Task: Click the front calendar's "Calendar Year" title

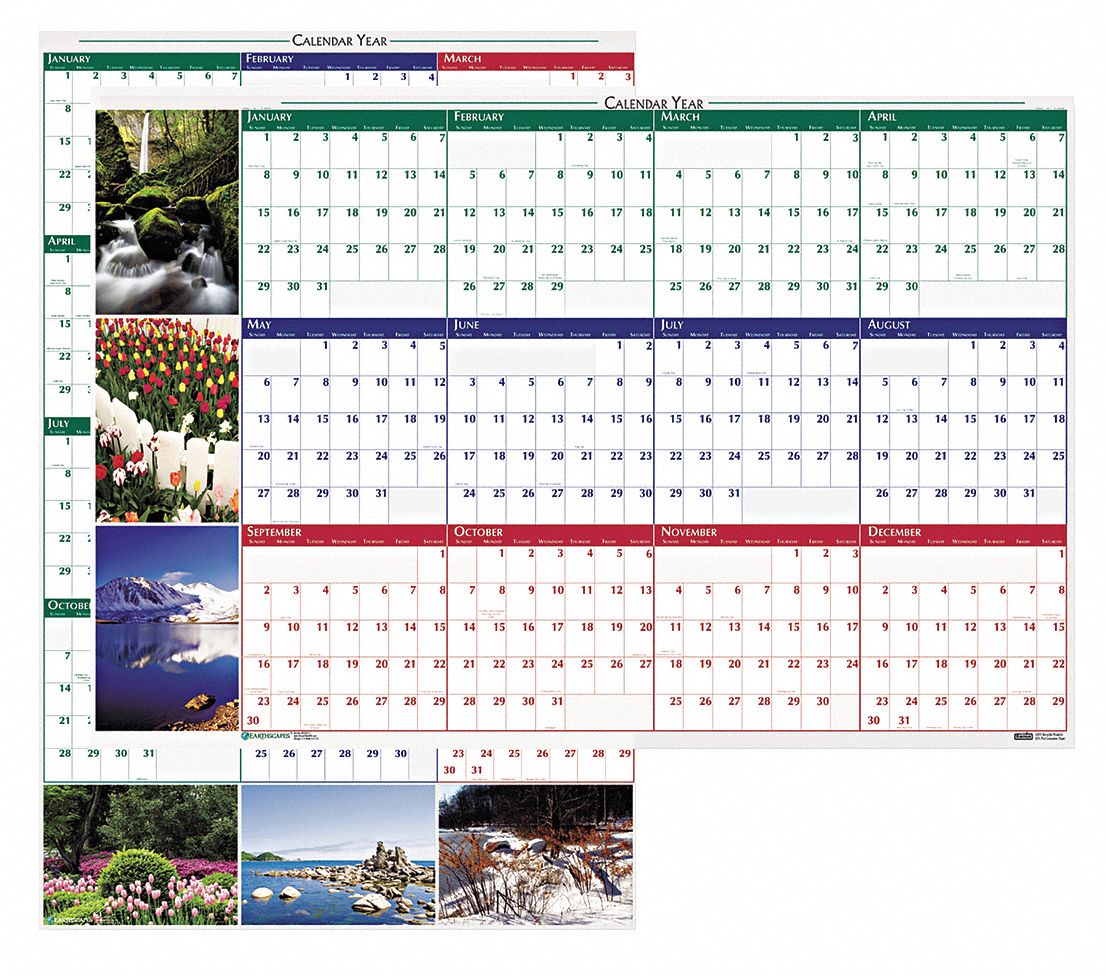Action: click(654, 104)
